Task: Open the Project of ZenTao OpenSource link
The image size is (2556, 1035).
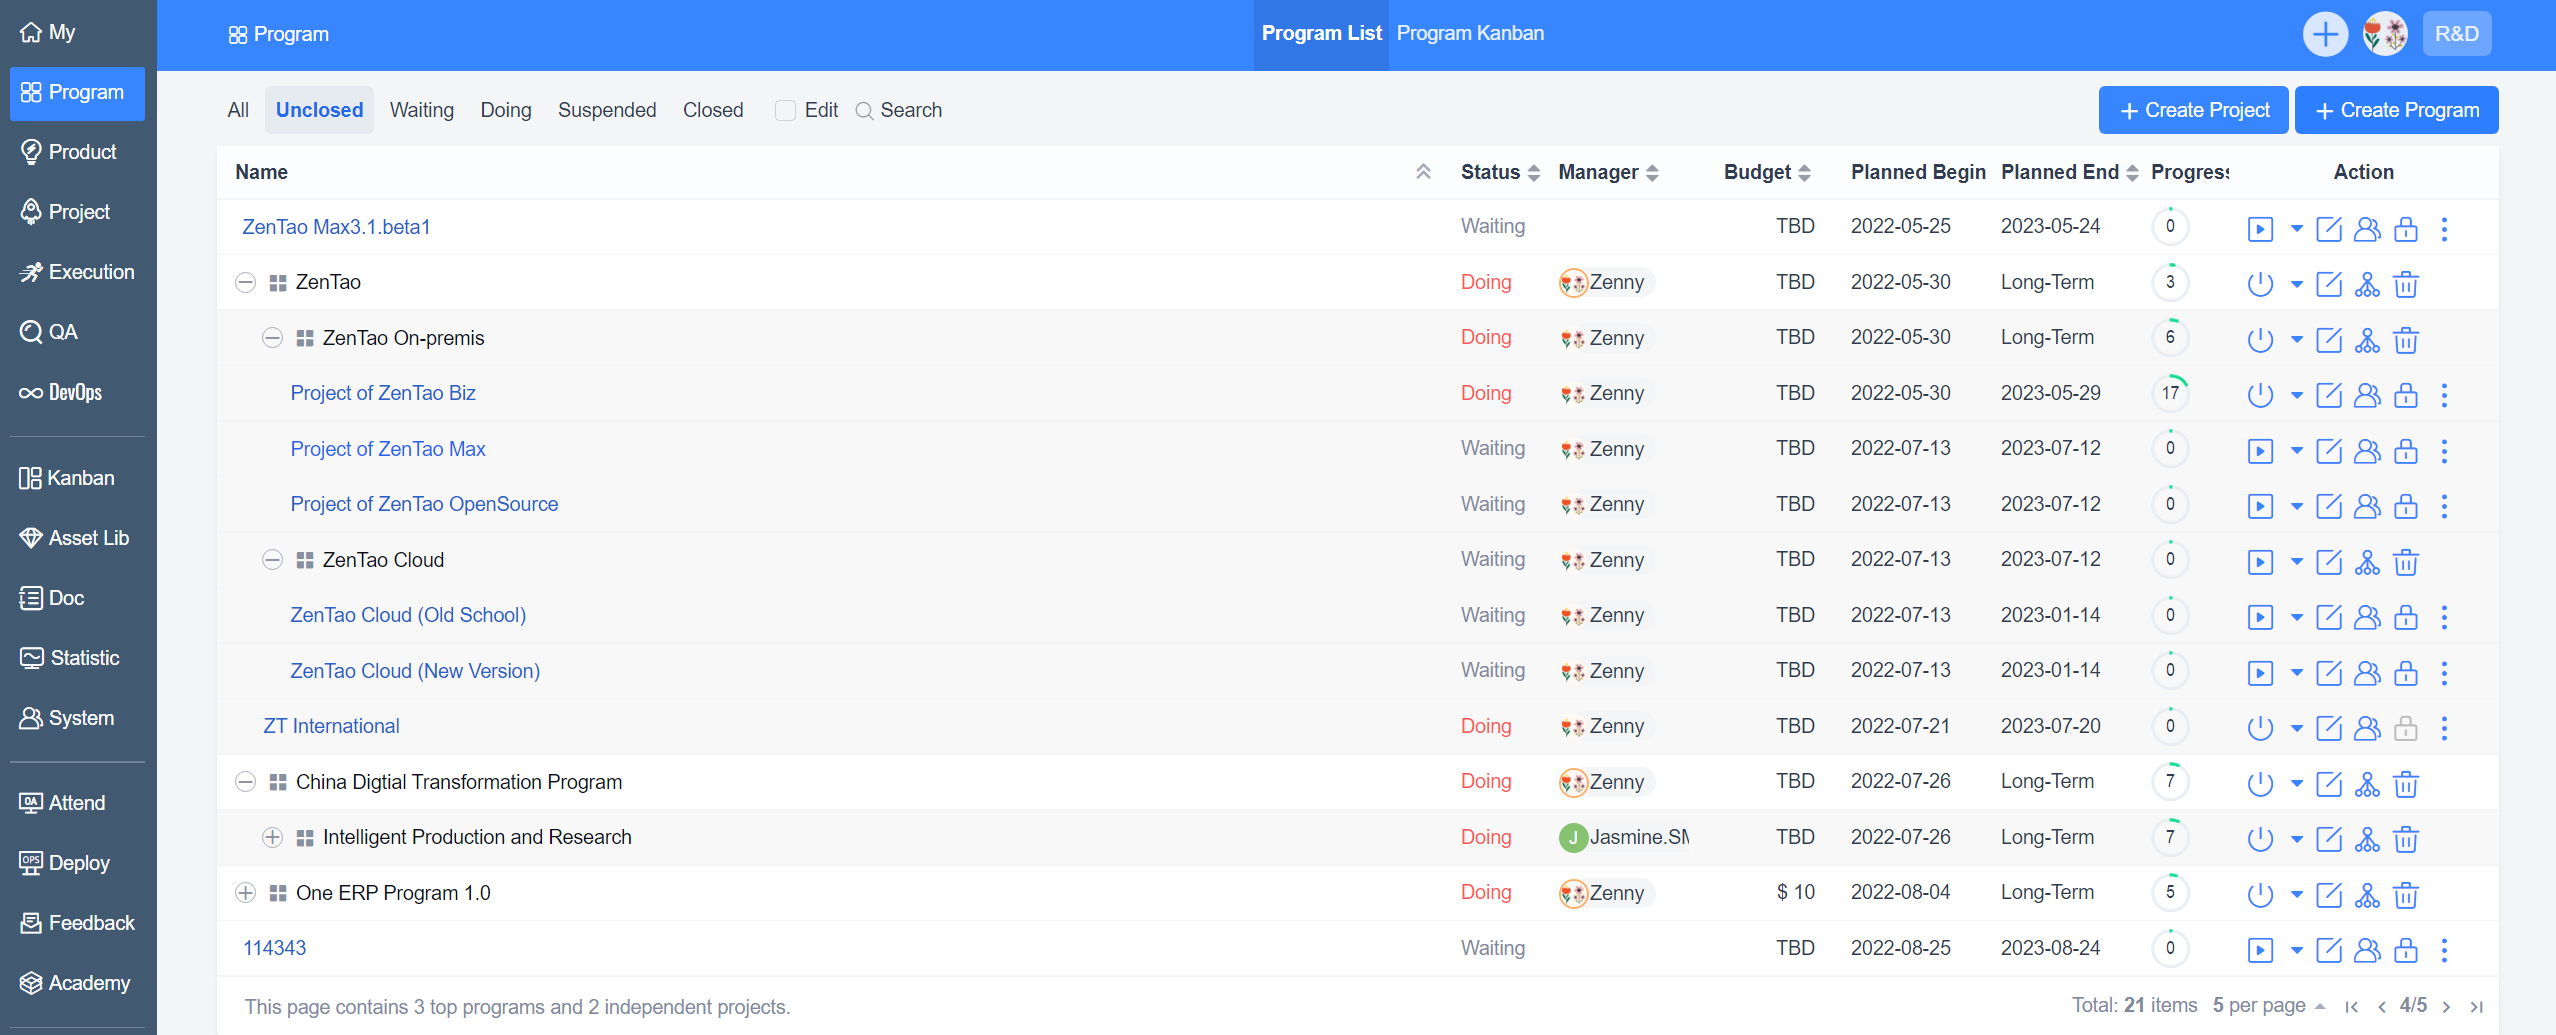Action: pyautogui.click(x=424, y=504)
